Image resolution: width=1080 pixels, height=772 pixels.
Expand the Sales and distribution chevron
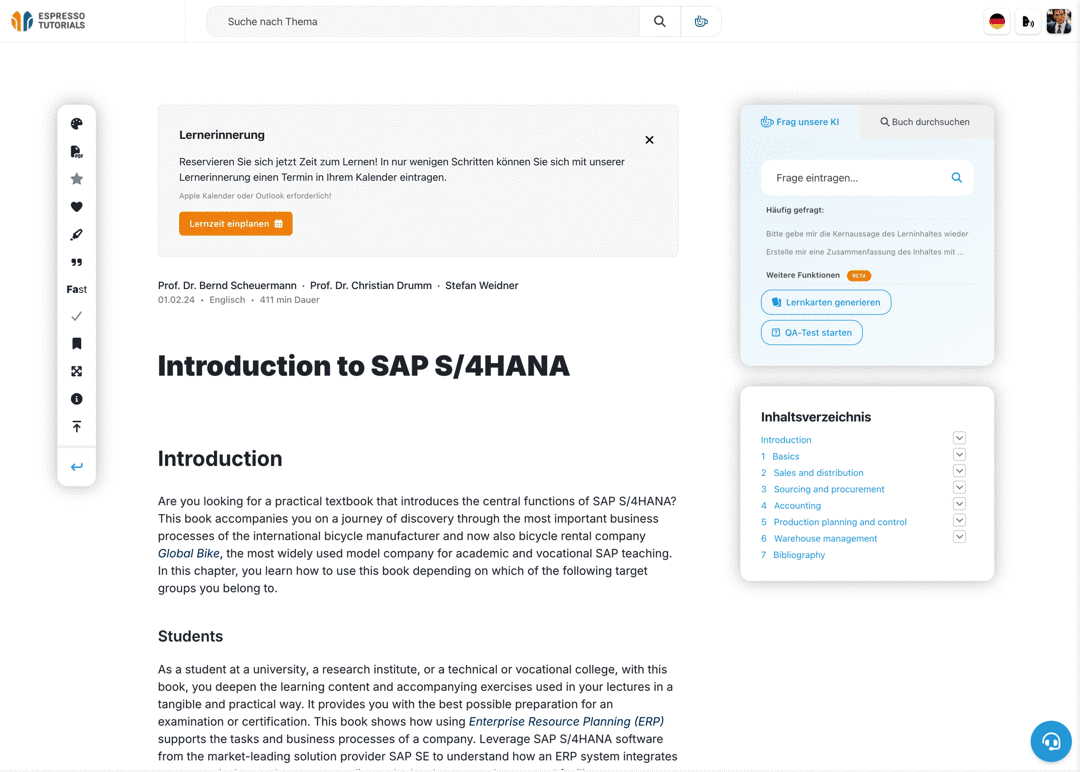coord(959,471)
